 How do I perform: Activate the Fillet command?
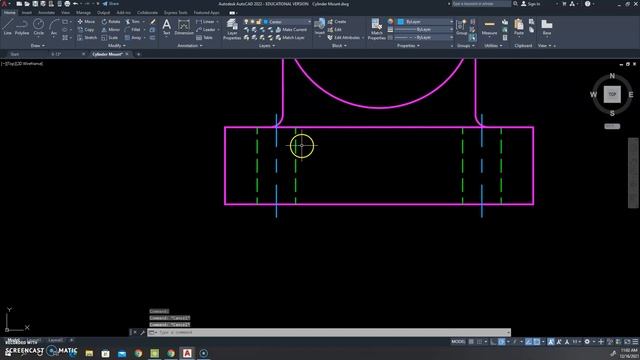(133, 29)
